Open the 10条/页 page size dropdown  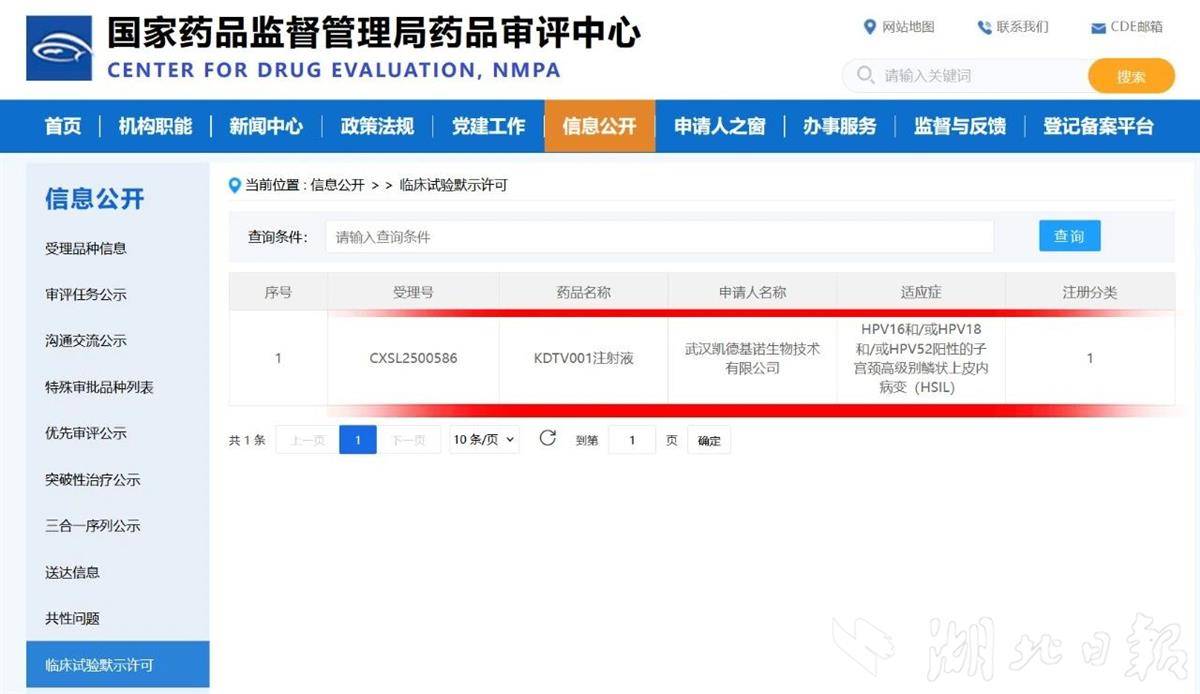pos(484,439)
